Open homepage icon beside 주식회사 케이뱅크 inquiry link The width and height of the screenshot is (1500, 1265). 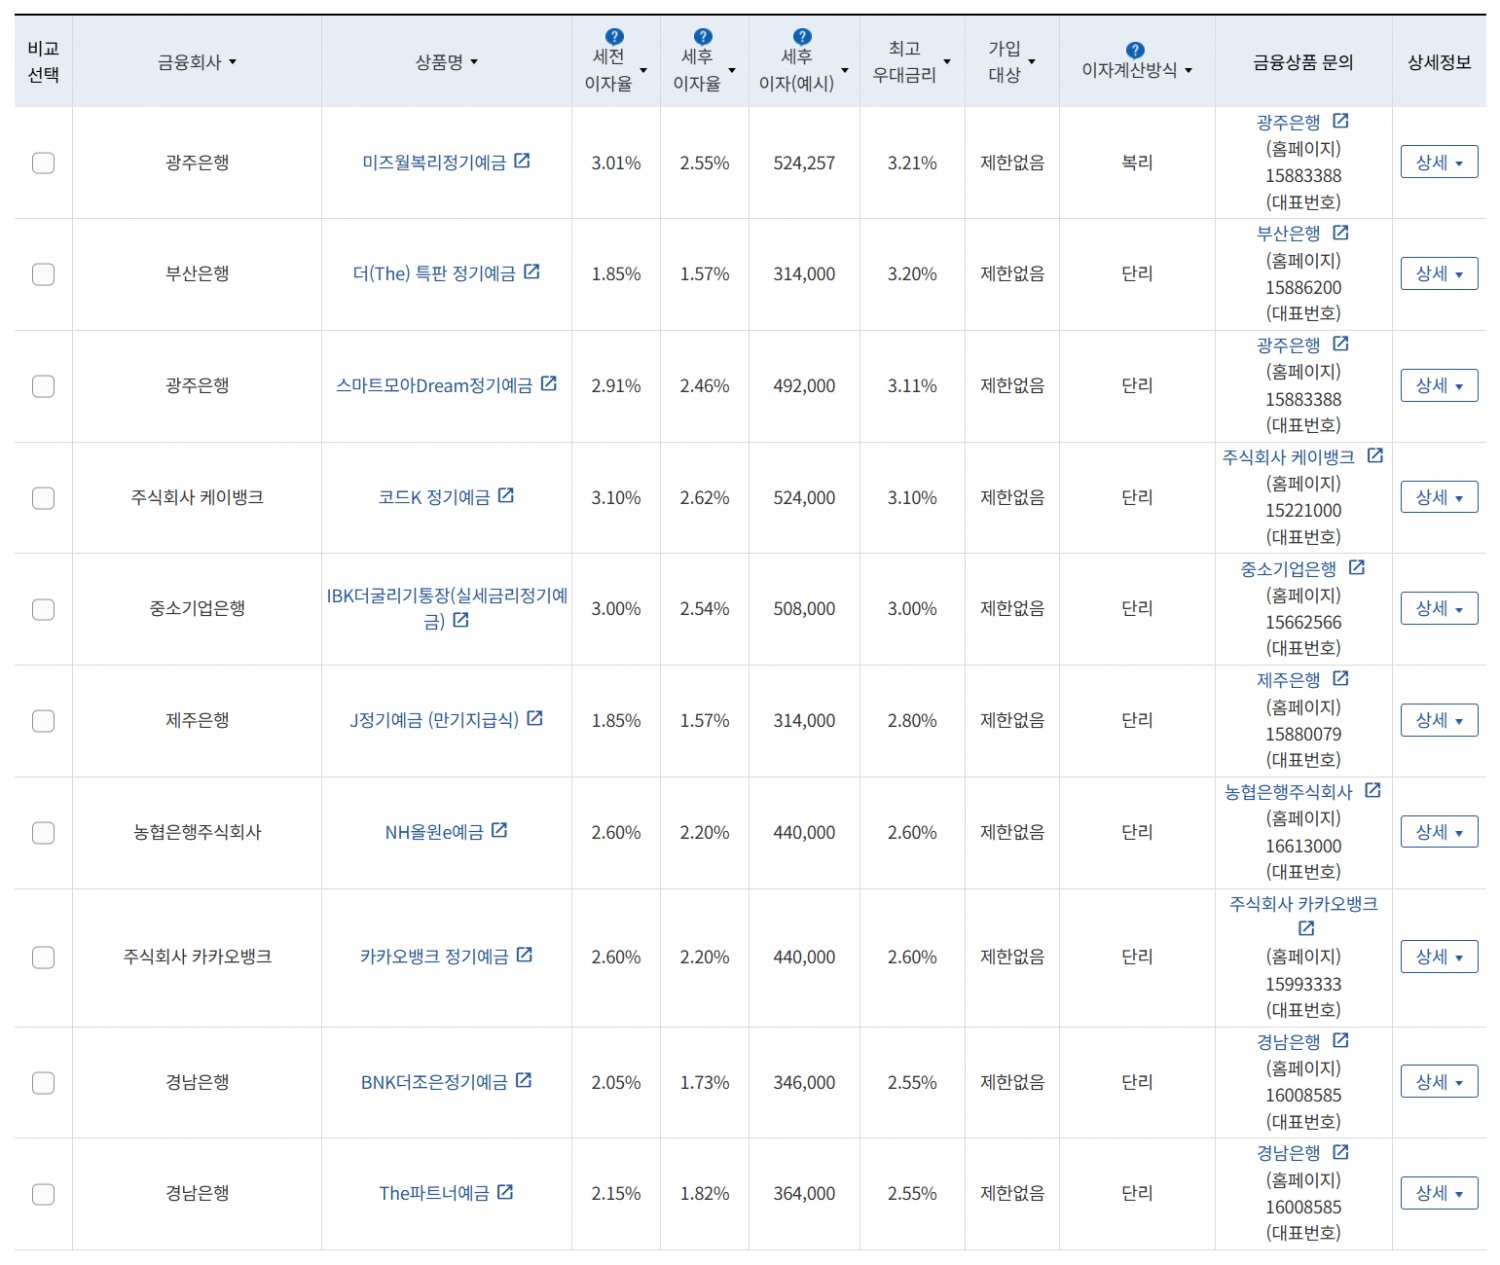coord(1375,456)
